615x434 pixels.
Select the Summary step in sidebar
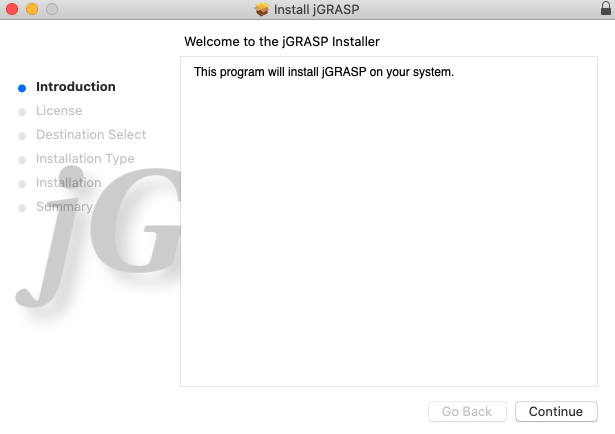pos(64,207)
